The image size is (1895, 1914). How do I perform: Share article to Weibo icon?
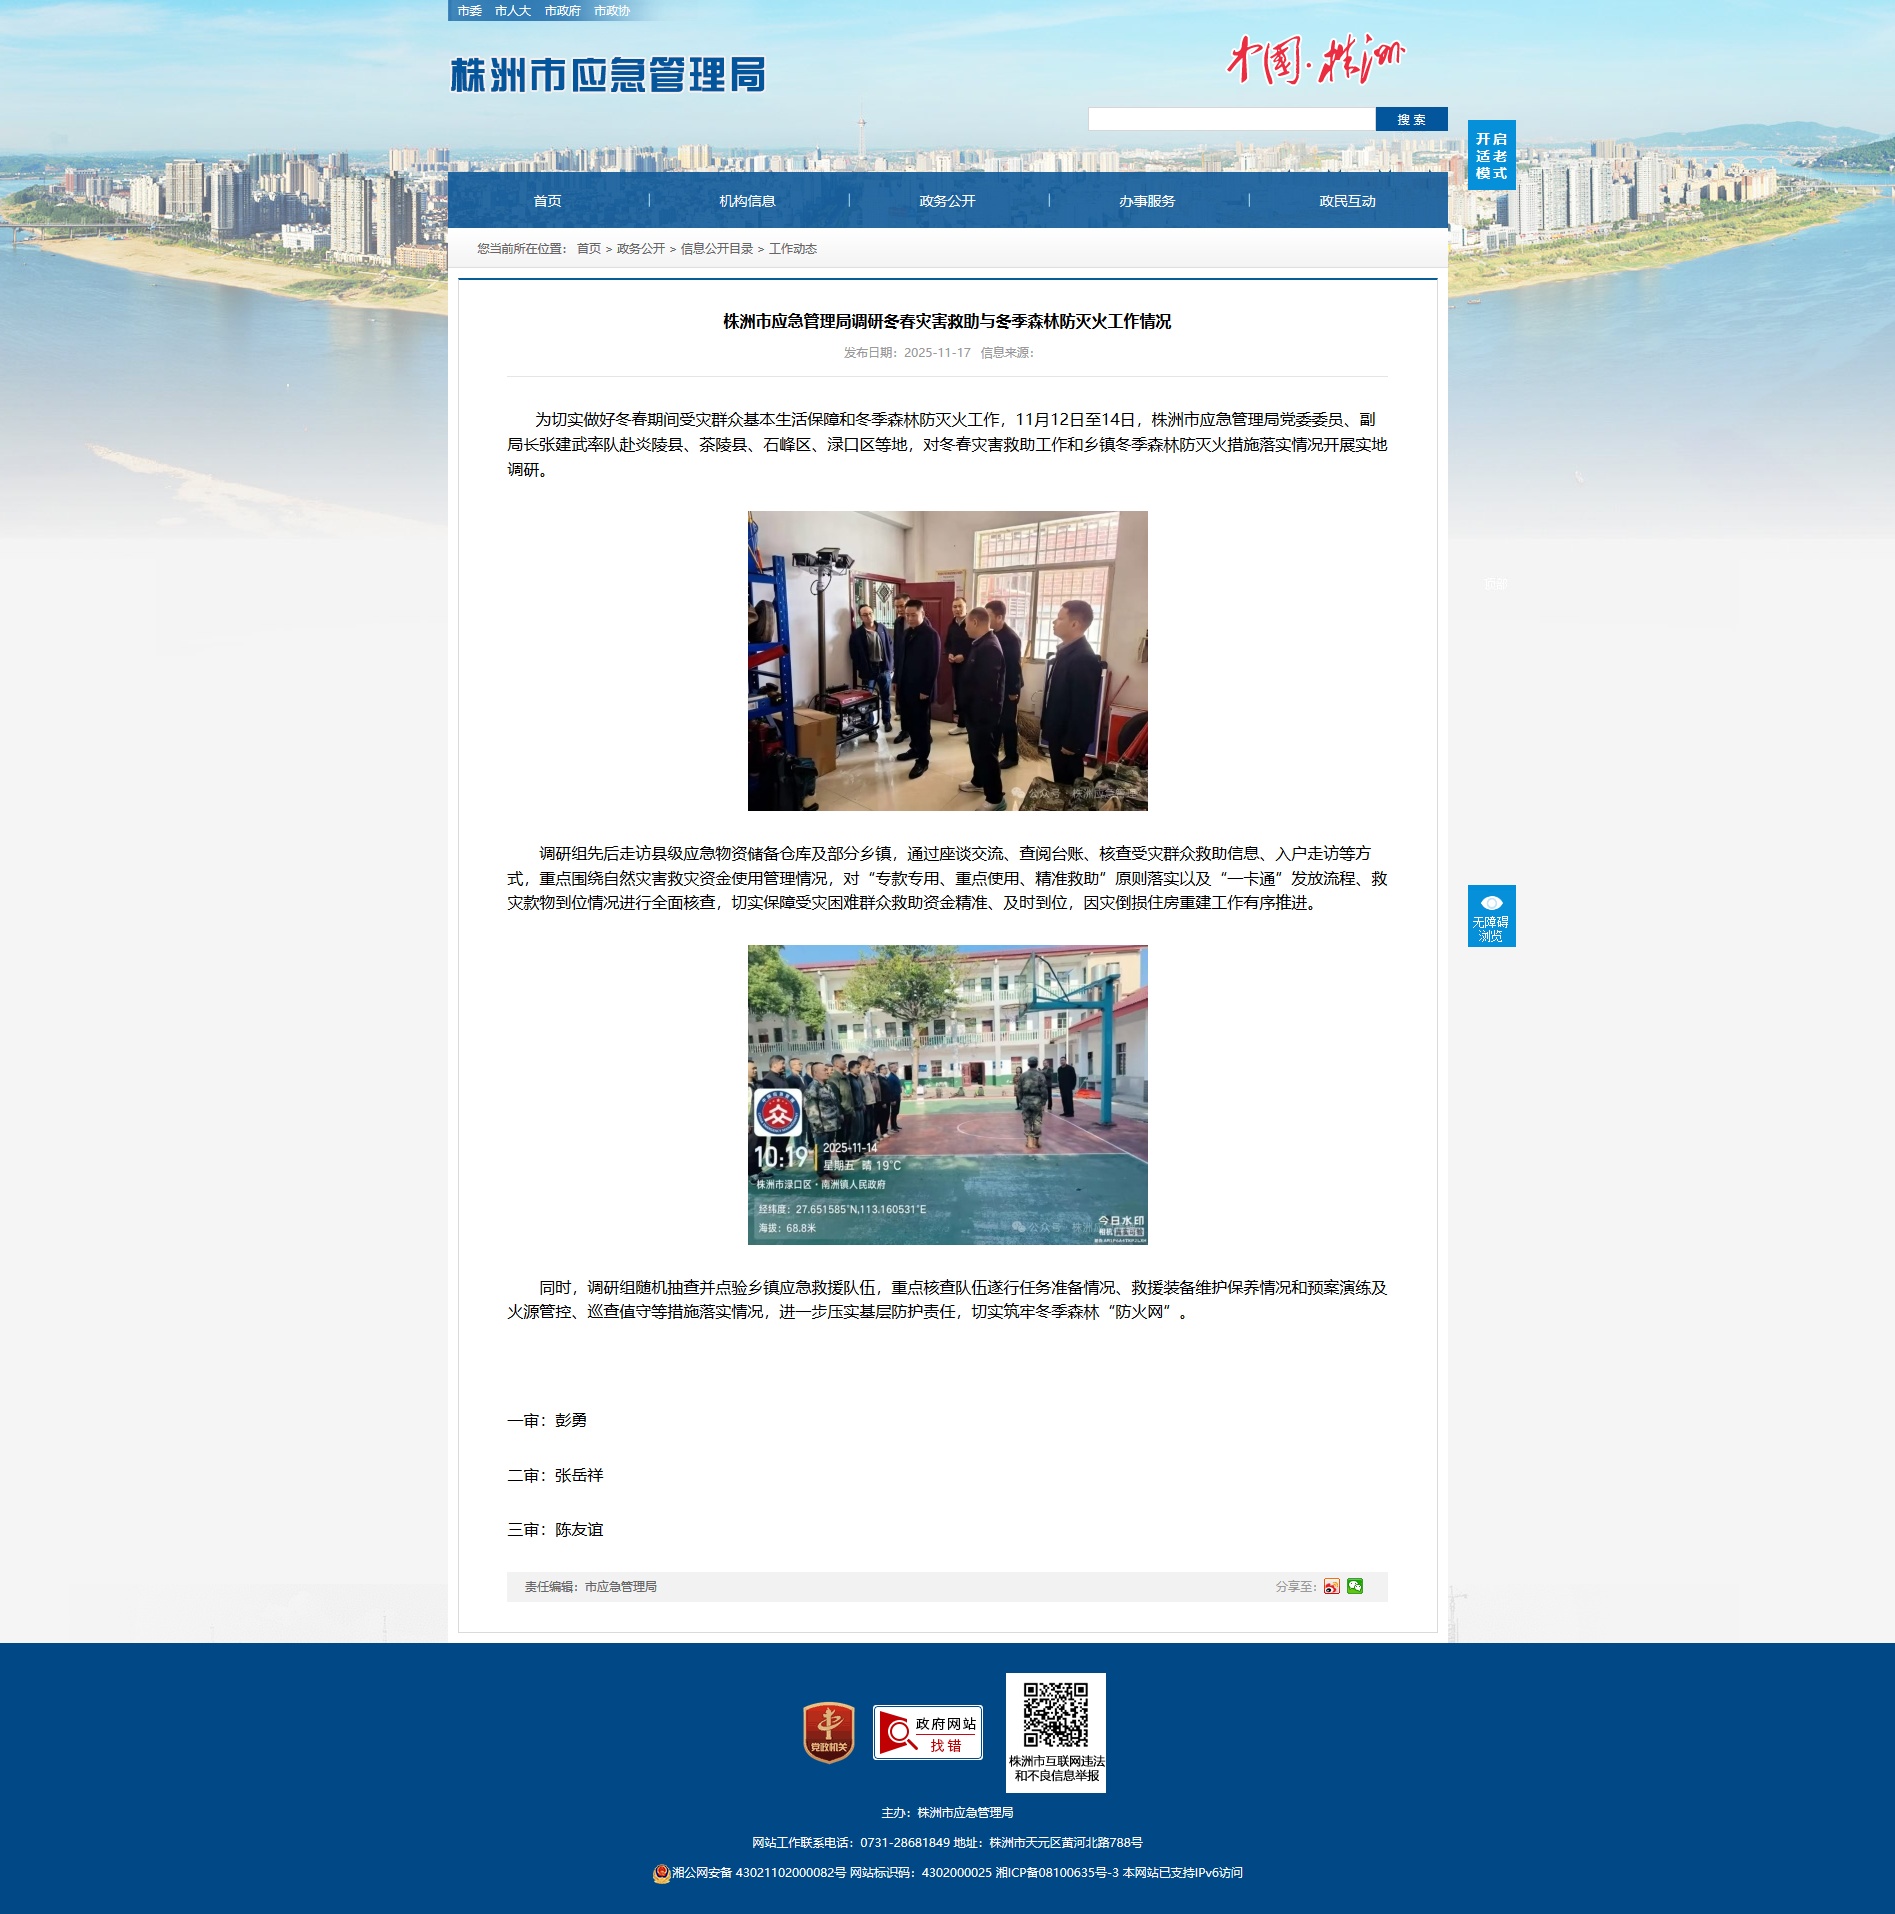[x=1331, y=1587]
